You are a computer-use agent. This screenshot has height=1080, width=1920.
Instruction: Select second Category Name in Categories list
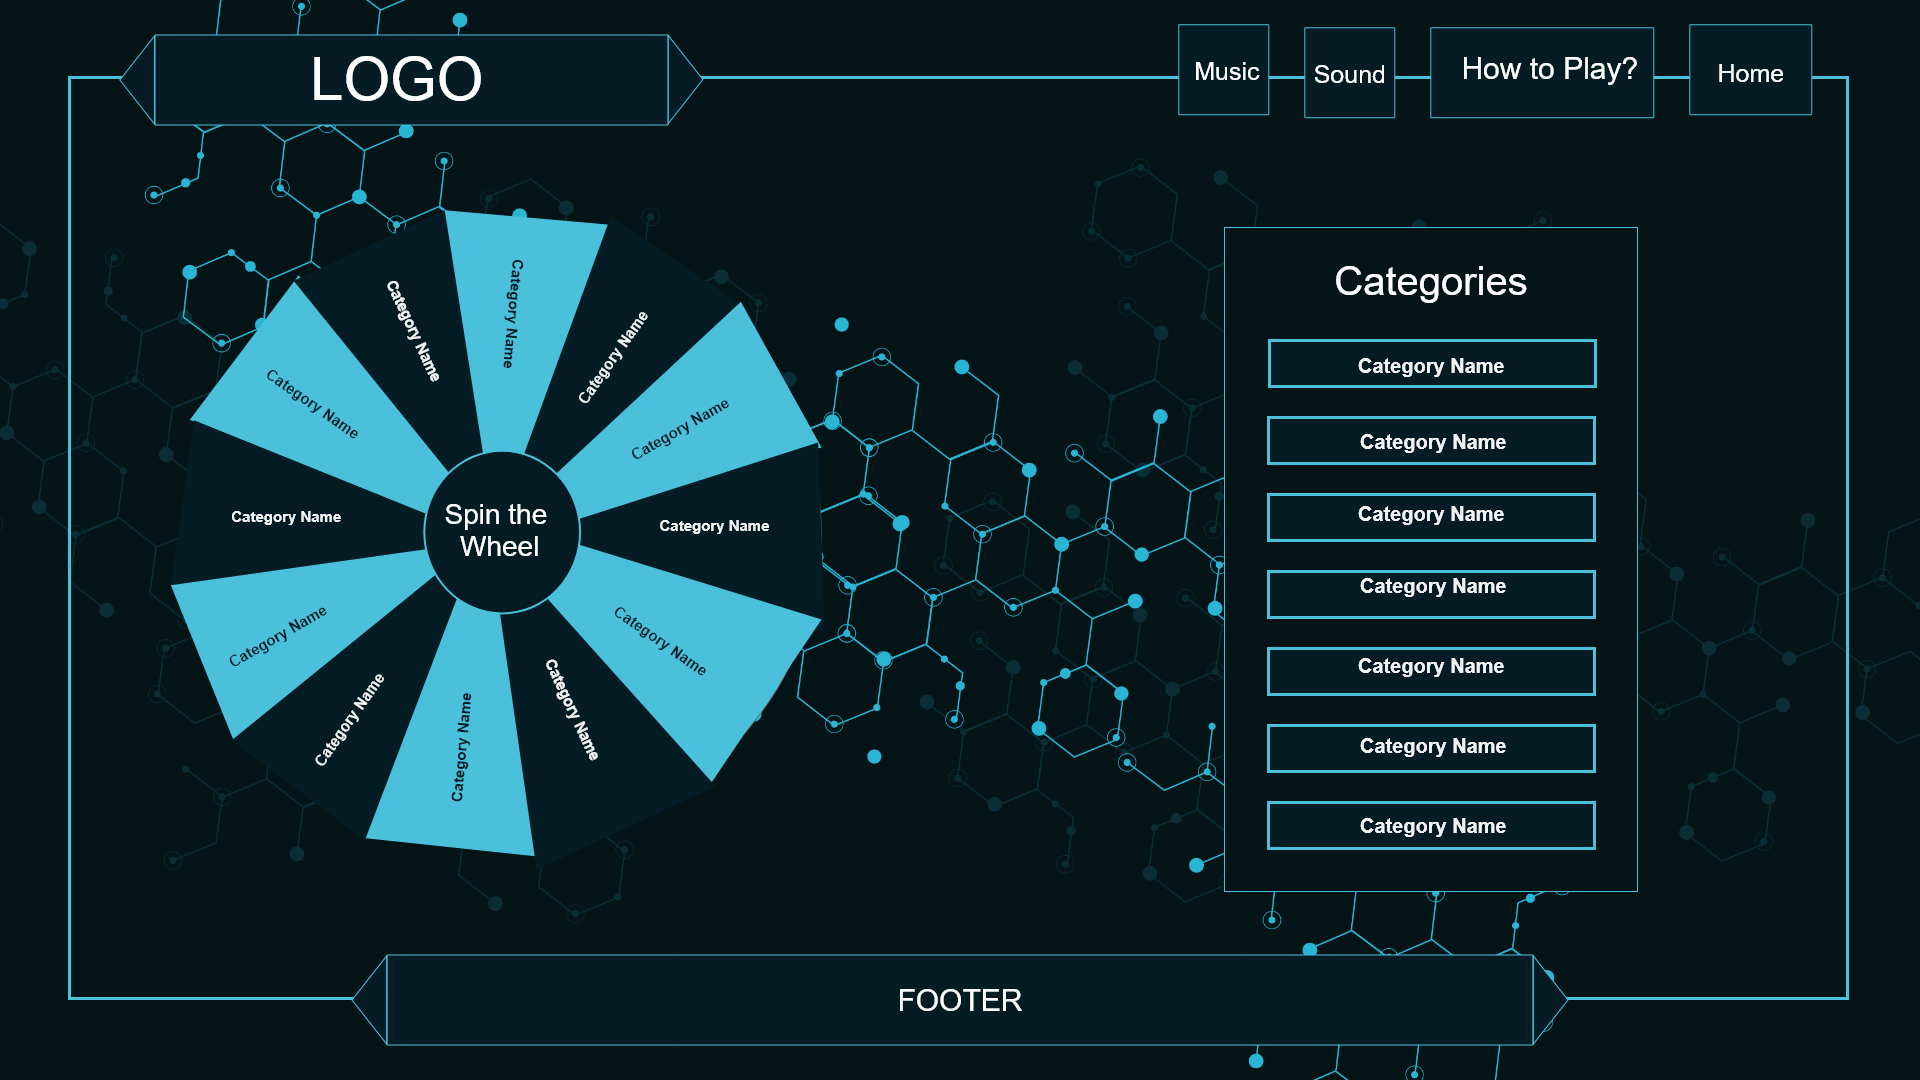coord(1431,441)
